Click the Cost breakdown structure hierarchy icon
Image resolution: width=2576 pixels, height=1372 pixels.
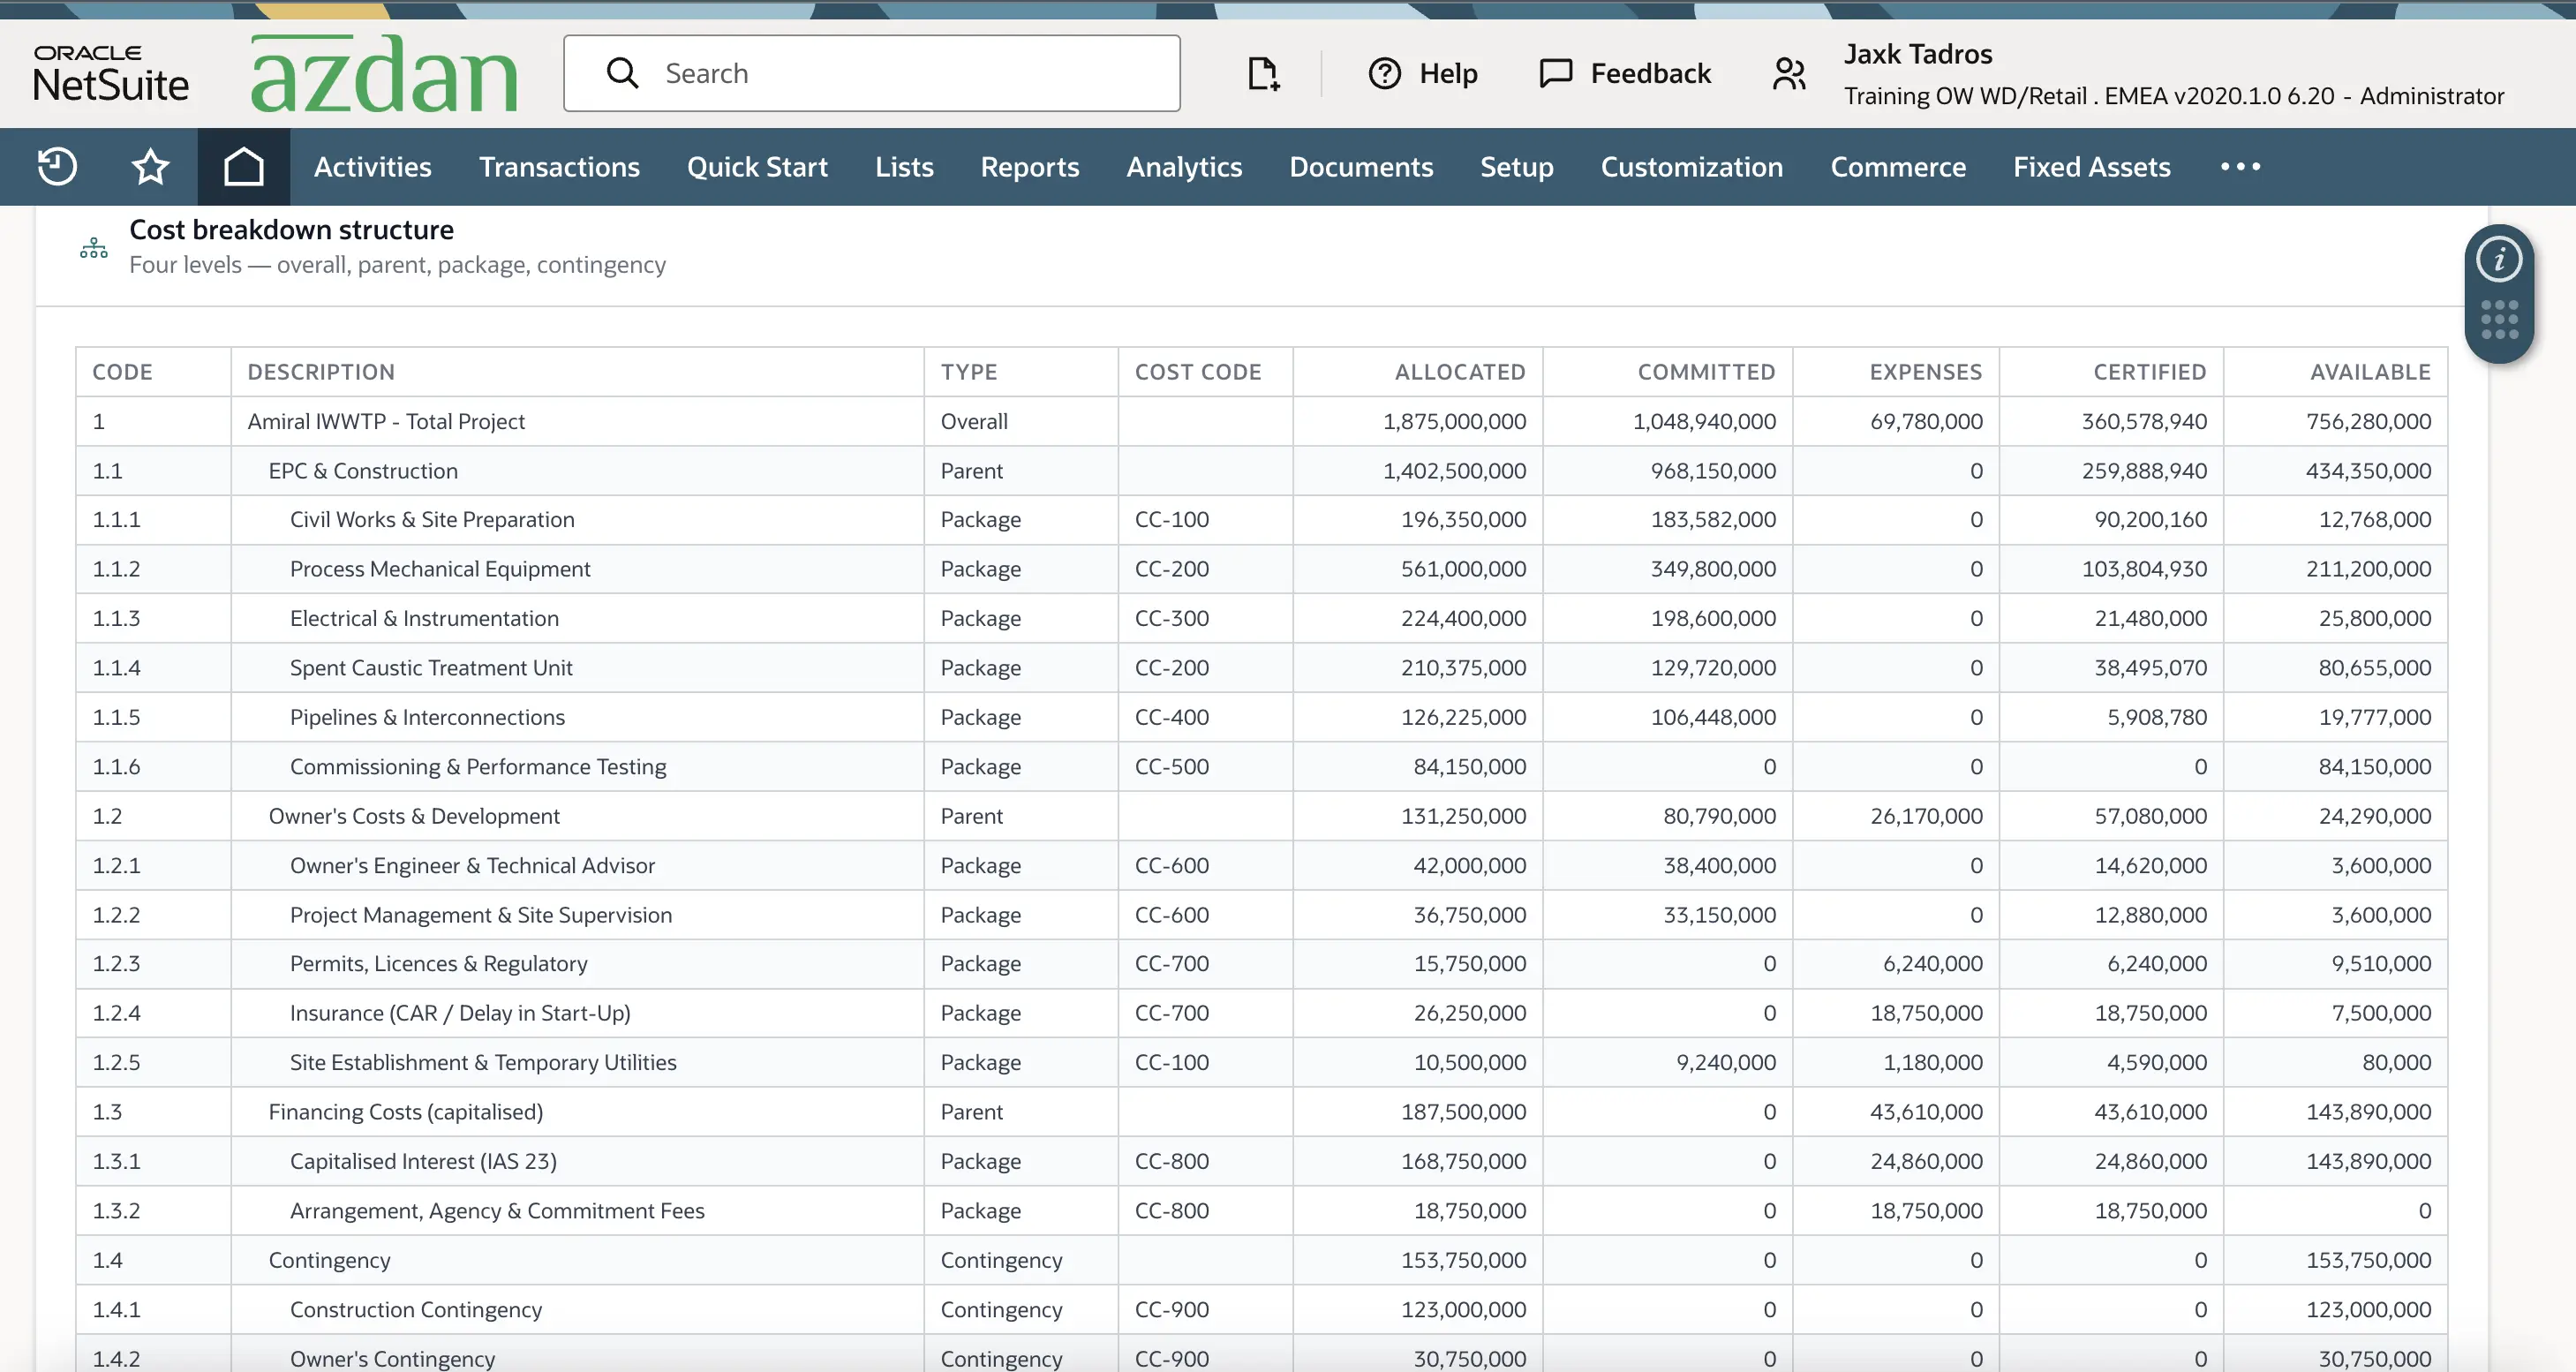tap(94, 248)
